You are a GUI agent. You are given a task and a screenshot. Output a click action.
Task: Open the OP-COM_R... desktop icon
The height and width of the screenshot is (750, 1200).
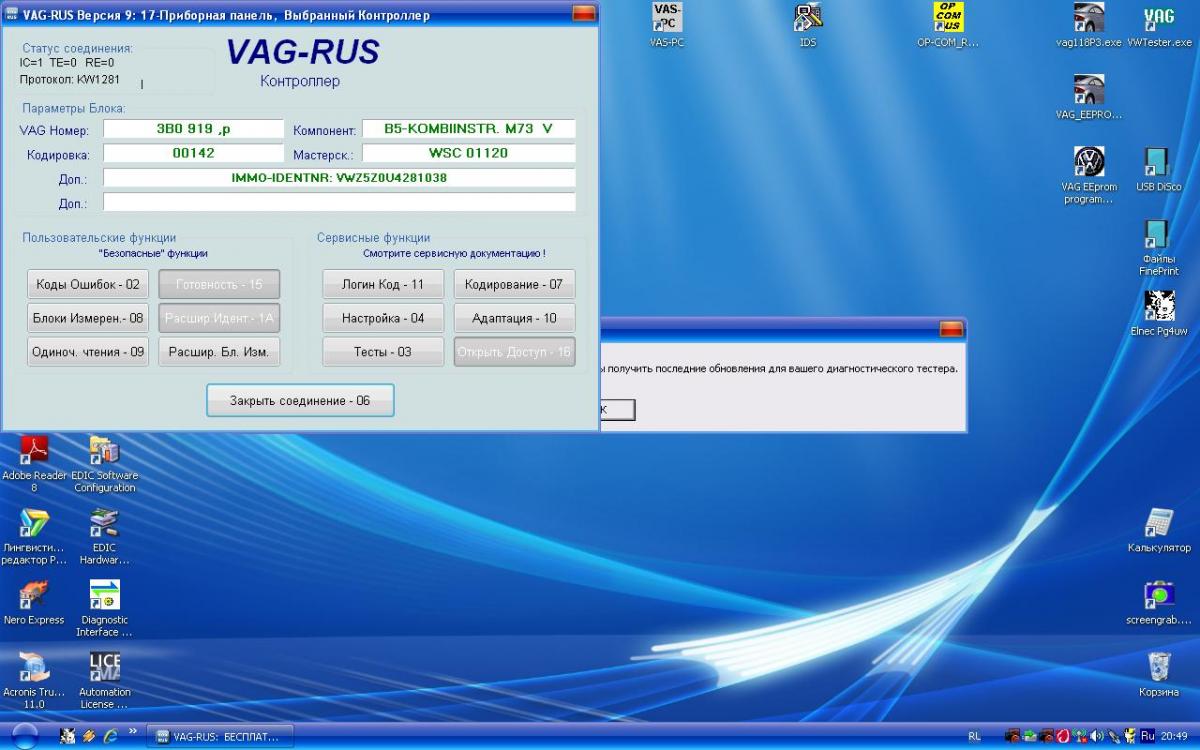pos(948,25)
